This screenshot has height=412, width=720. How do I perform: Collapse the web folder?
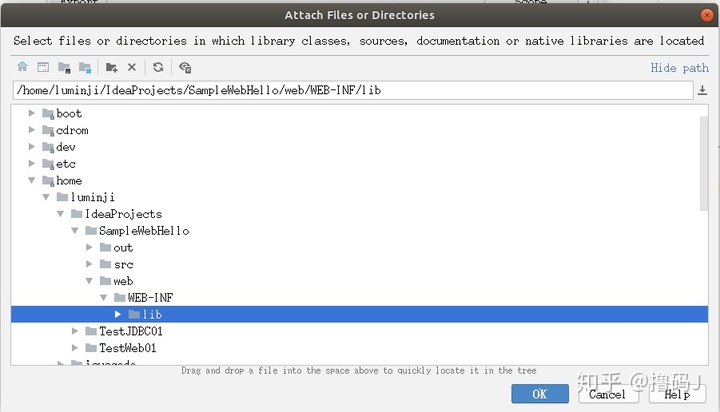(x=89, y=281)
